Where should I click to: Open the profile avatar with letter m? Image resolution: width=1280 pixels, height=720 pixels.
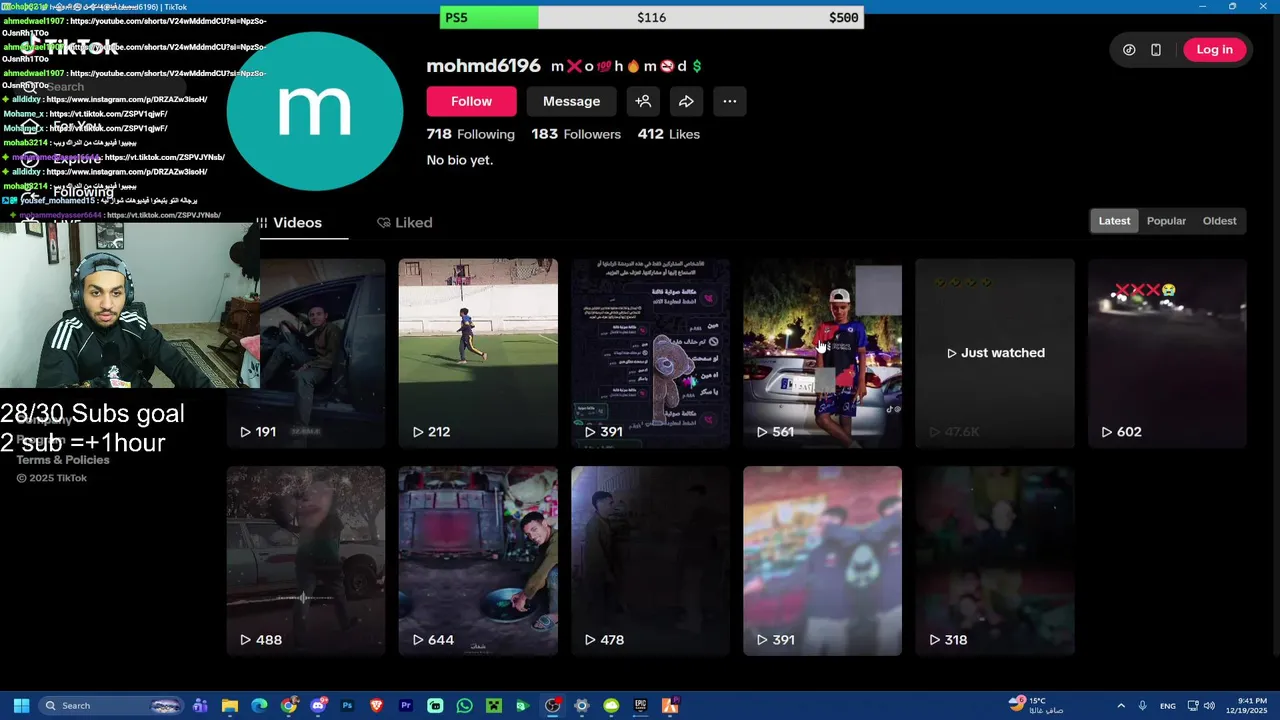click(x=315, y=111)
